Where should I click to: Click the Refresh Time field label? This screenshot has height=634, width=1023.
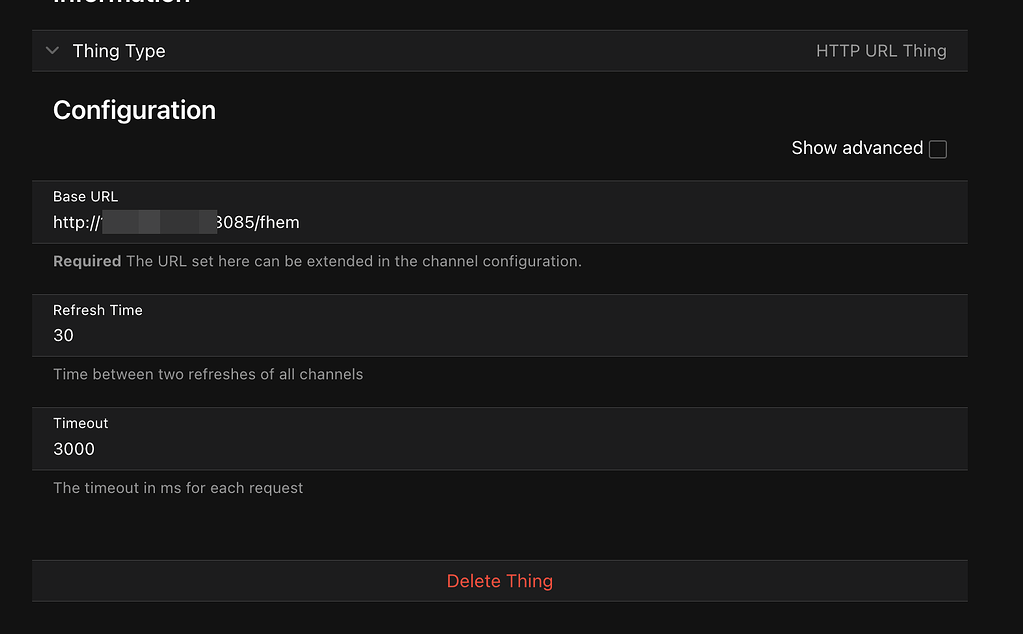pos(98,310)
